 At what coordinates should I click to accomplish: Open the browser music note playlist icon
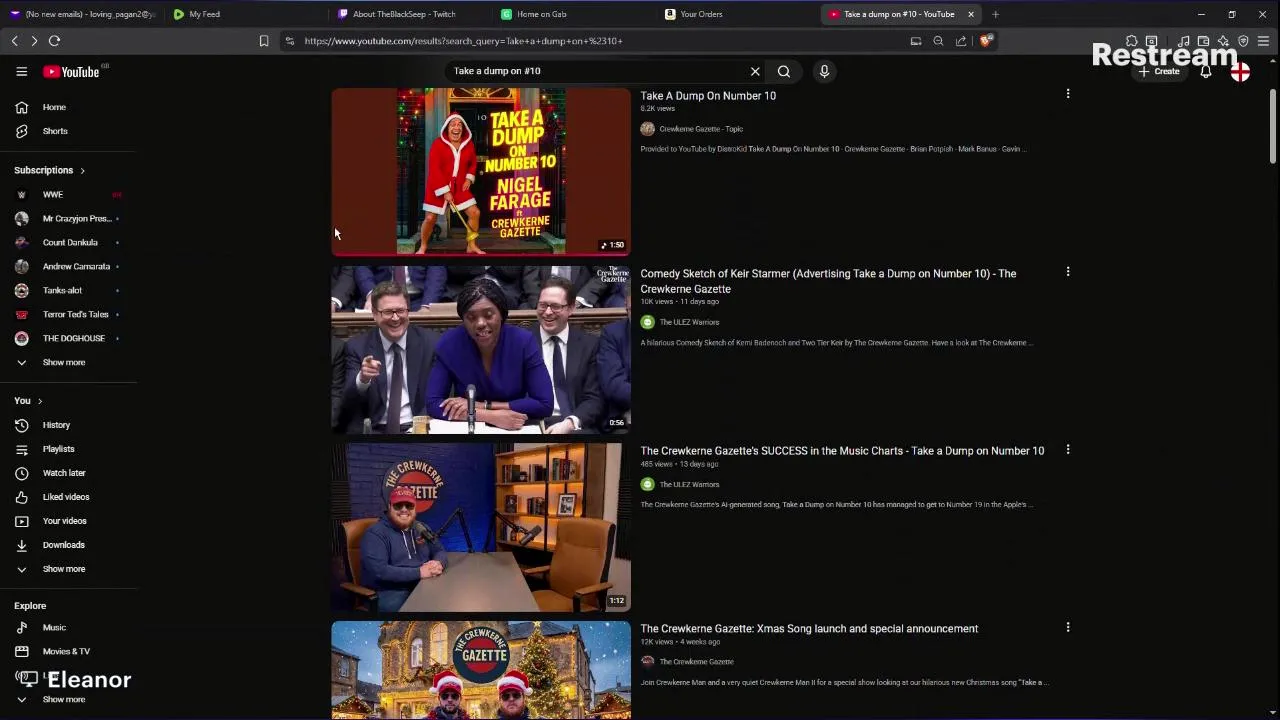[1183, 41]
